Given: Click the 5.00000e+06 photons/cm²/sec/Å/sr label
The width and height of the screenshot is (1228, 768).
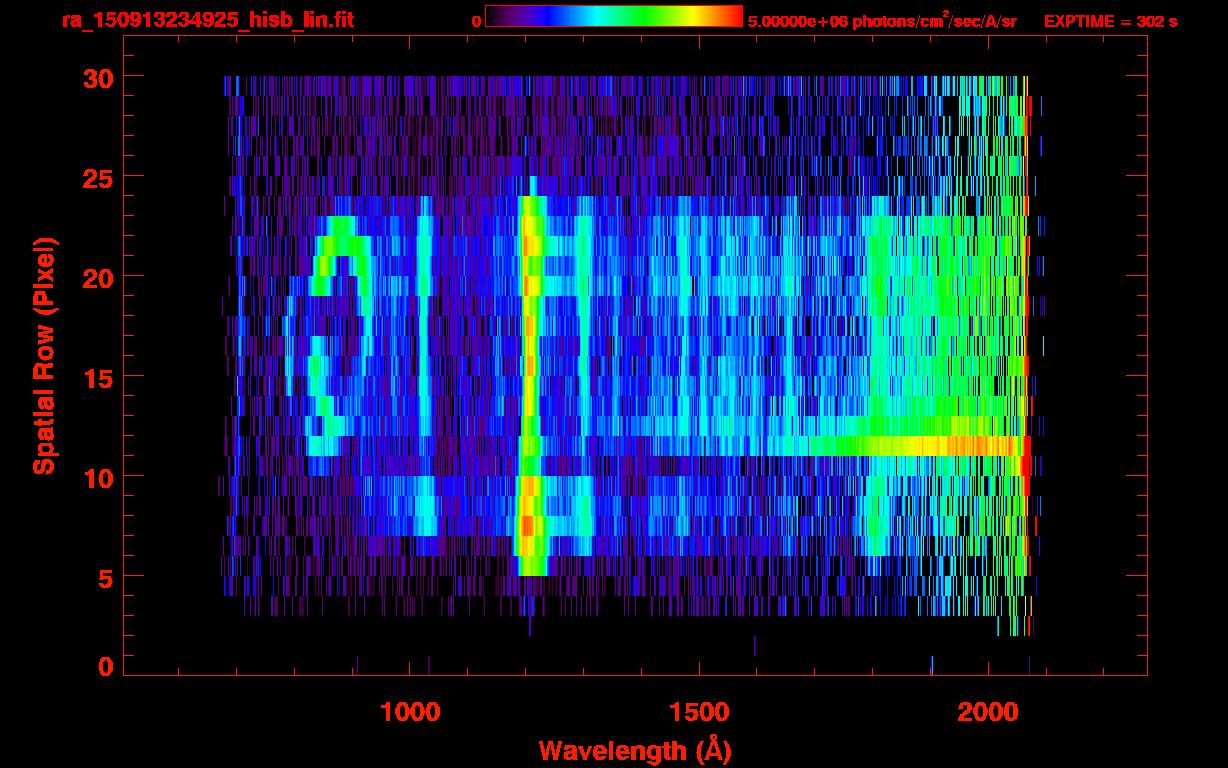Looking at the screenshot, I should click(882, 20).
